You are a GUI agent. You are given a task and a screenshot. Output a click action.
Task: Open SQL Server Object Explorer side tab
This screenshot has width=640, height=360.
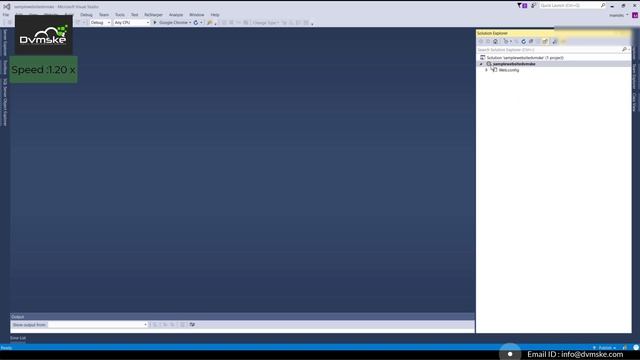coord(5,102)
